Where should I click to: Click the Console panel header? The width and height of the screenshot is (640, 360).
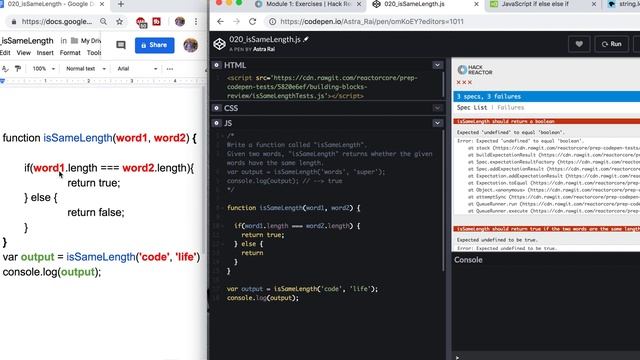click(468, 260)
